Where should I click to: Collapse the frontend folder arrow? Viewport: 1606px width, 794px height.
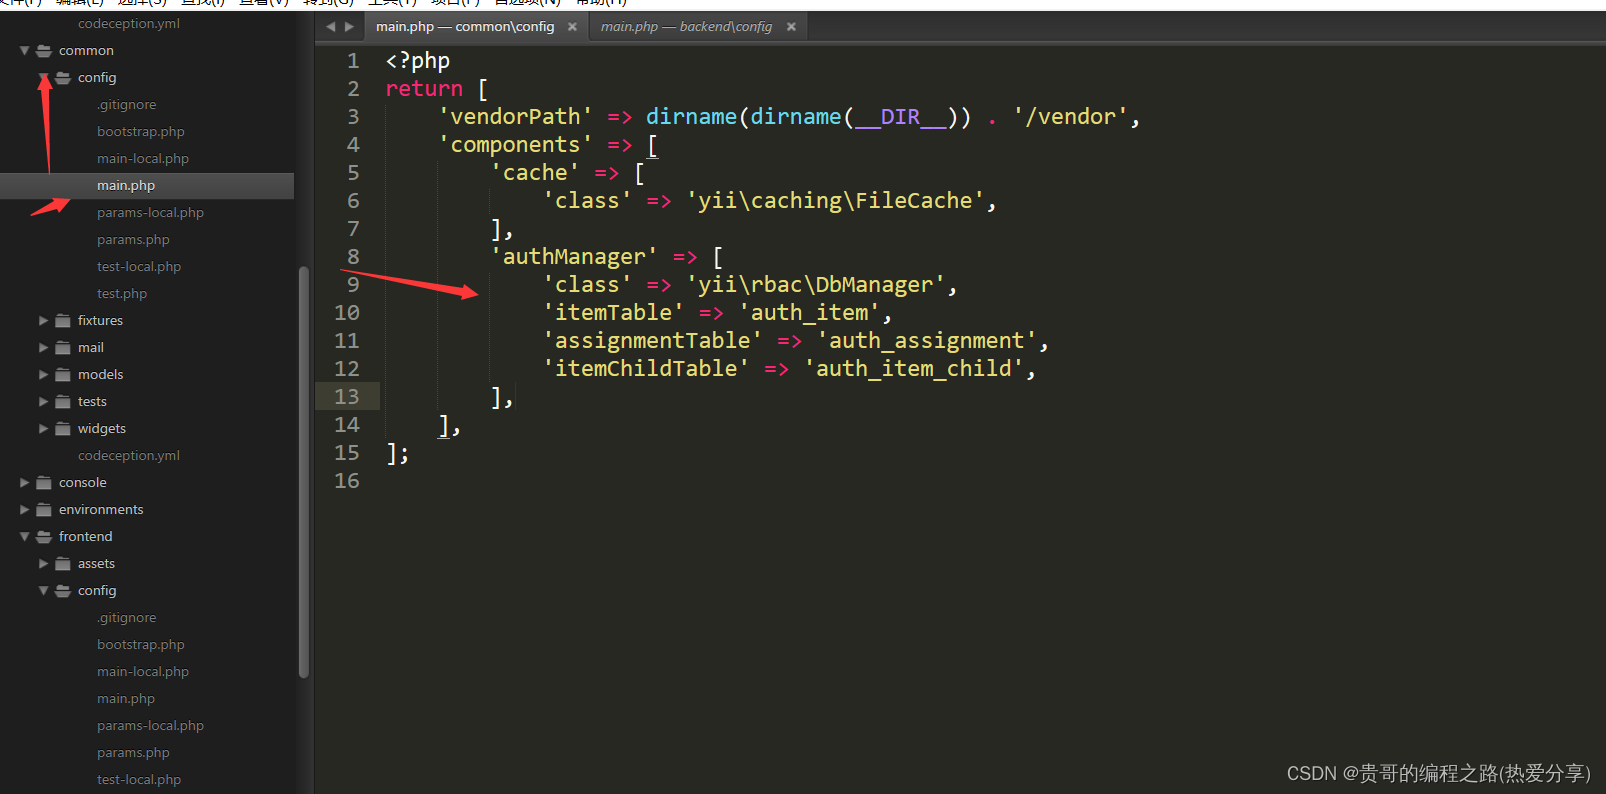tap(24, 537)
